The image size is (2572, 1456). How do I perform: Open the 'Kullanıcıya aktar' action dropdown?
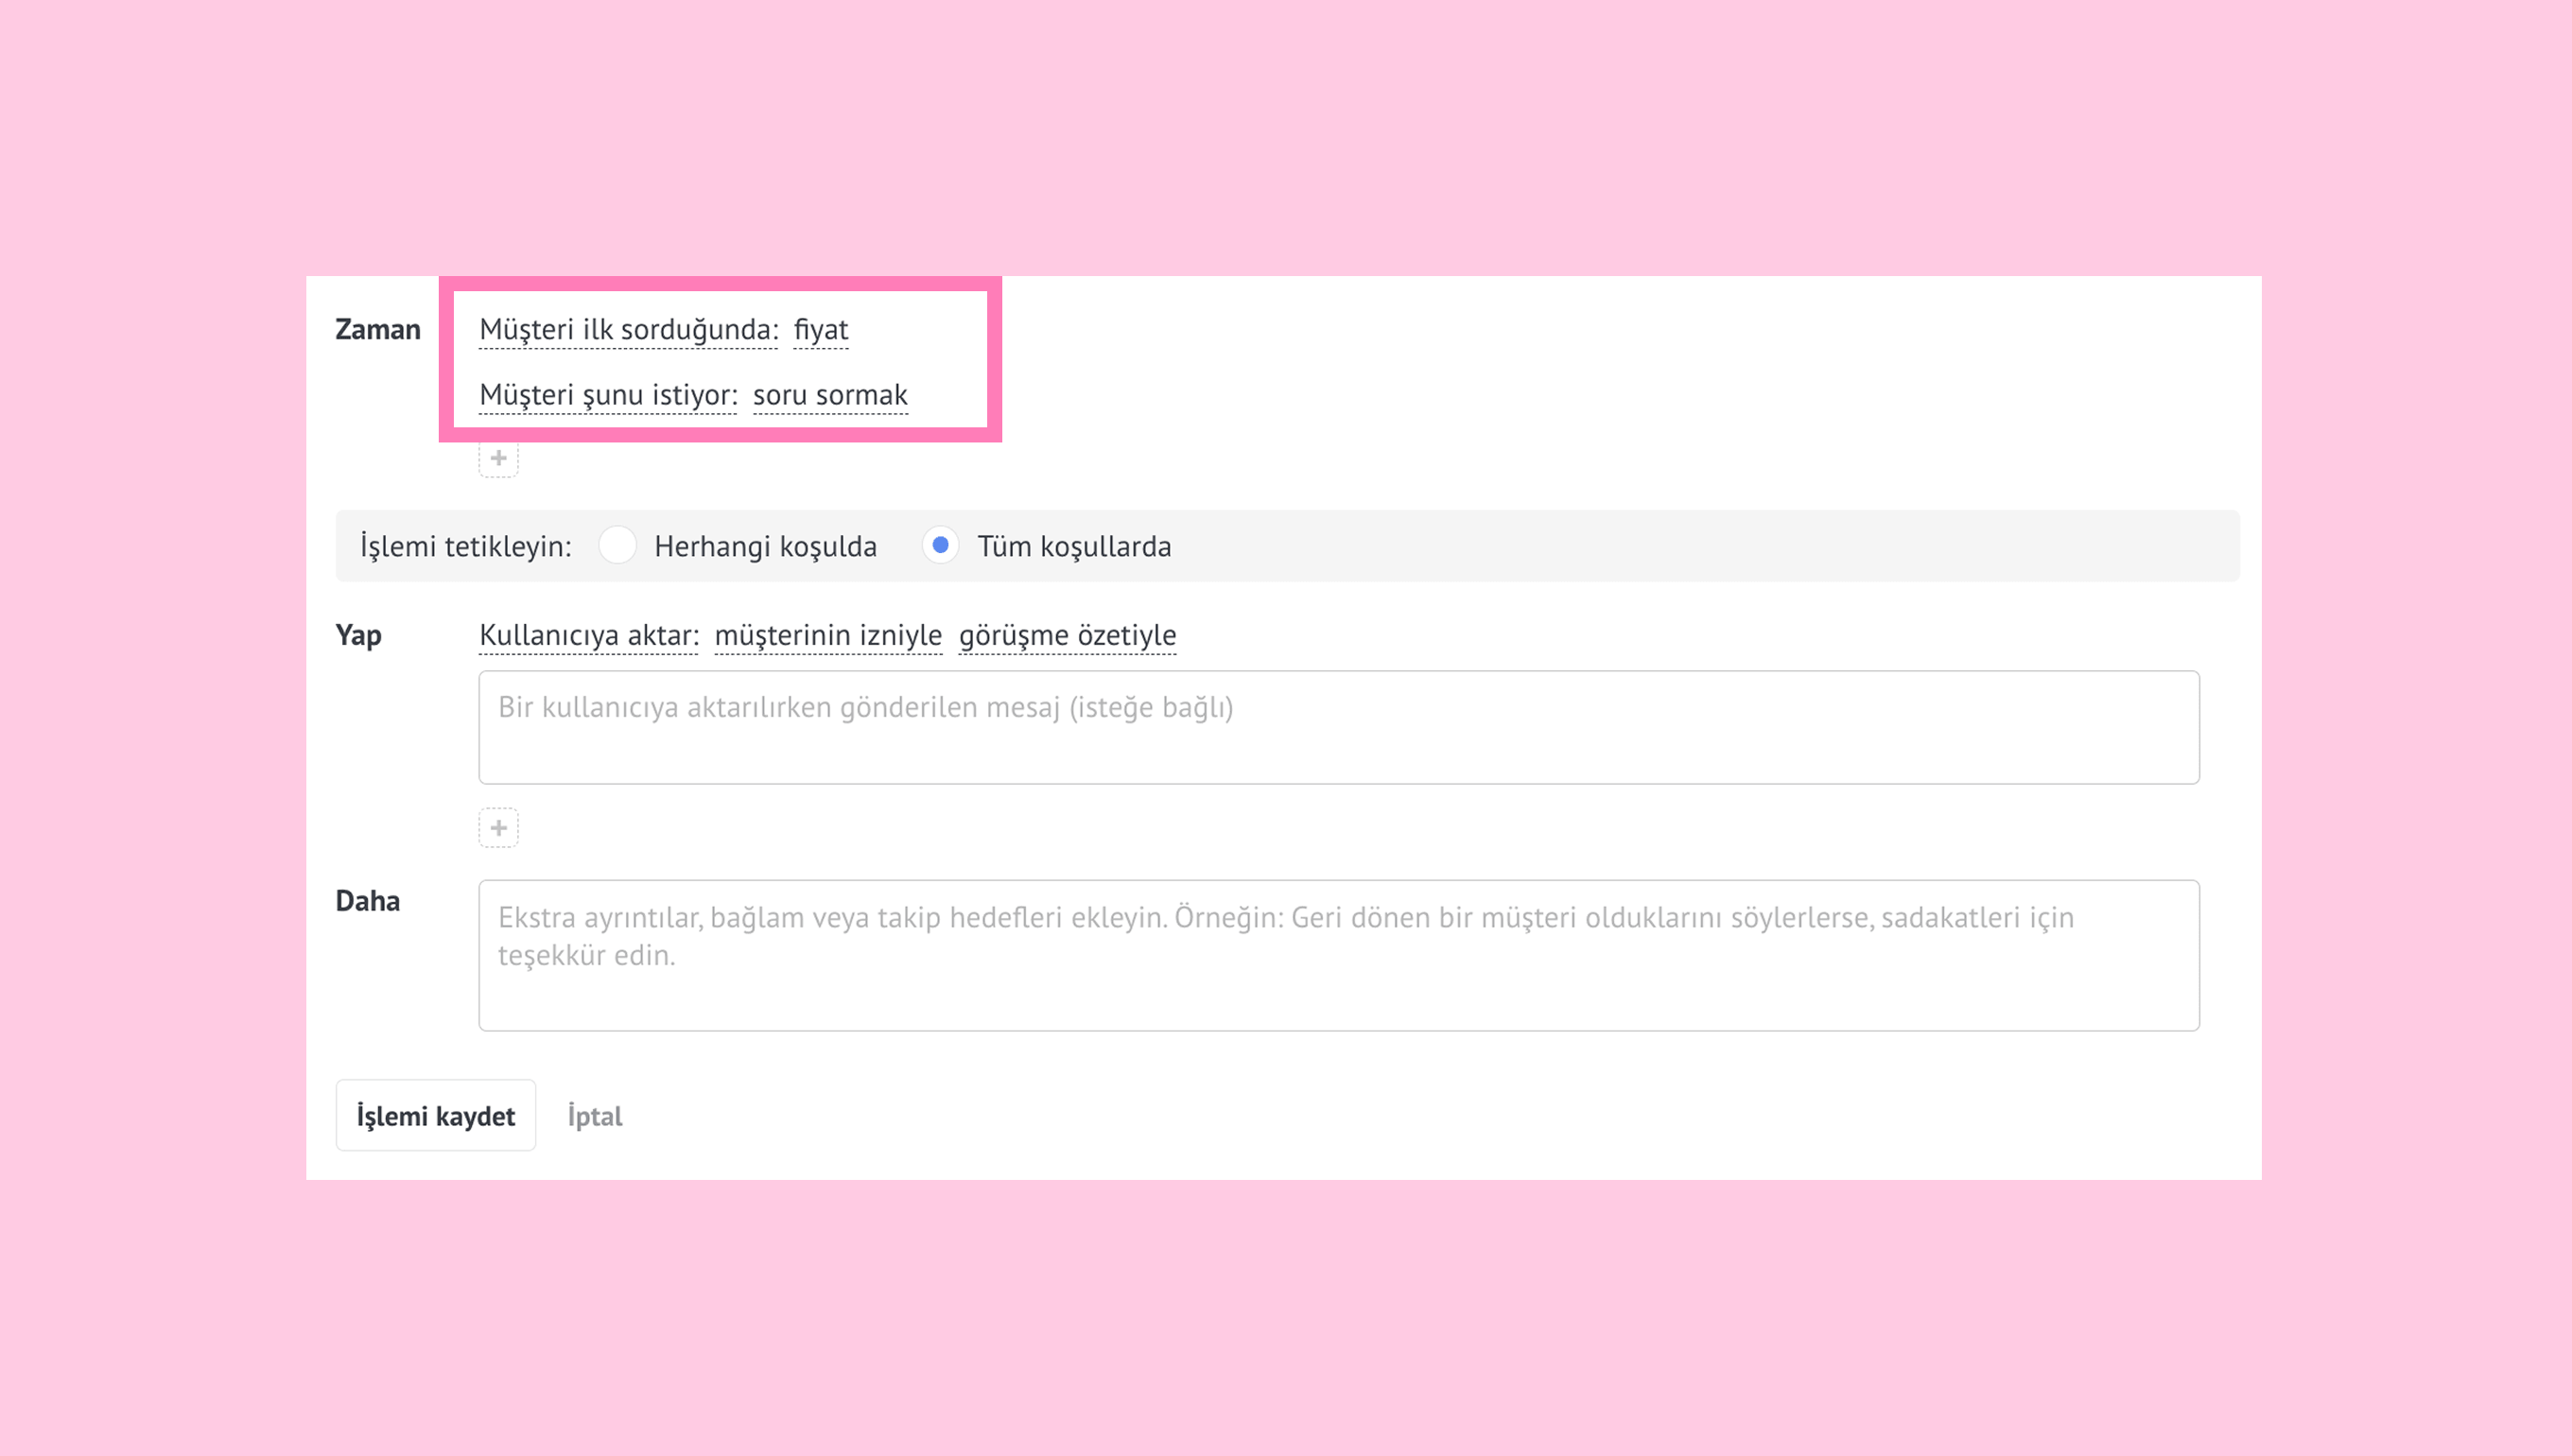click(588, 635)
